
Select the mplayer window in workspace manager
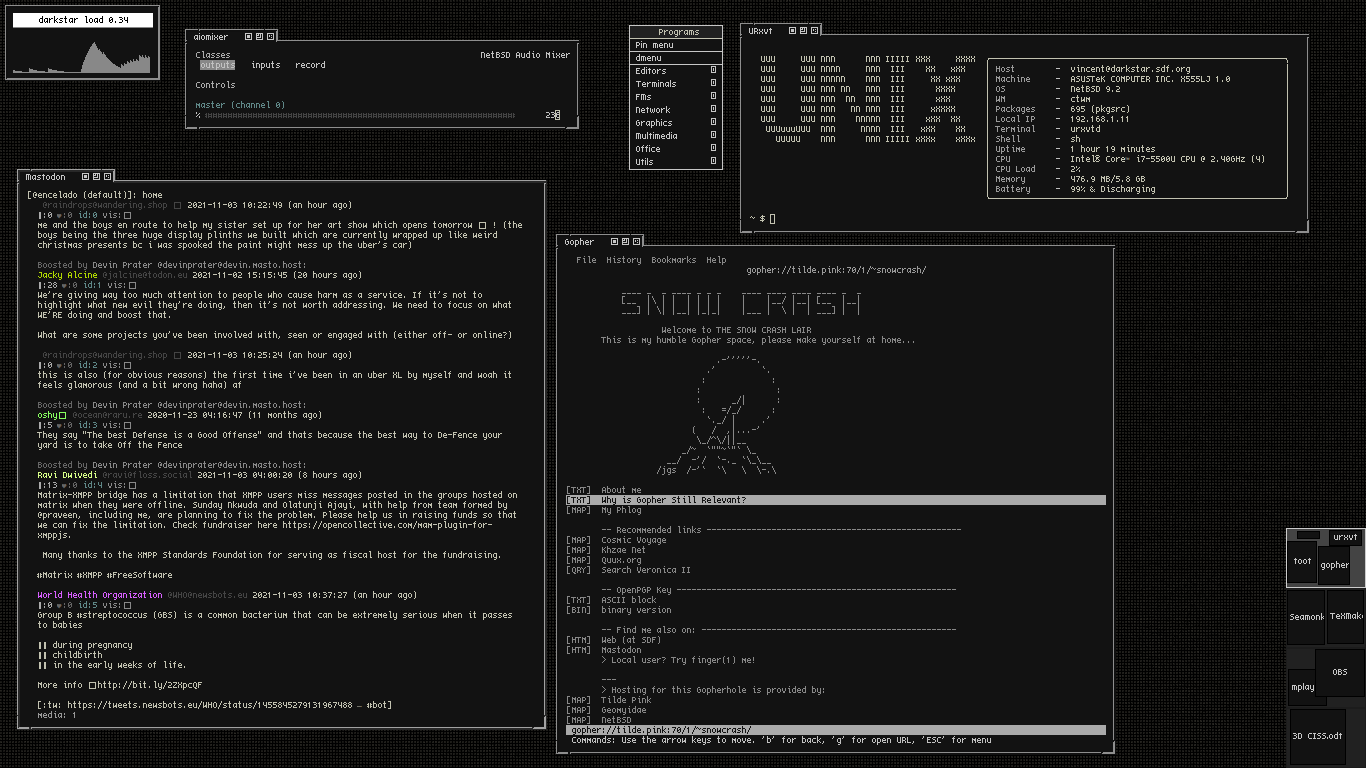1302,687
